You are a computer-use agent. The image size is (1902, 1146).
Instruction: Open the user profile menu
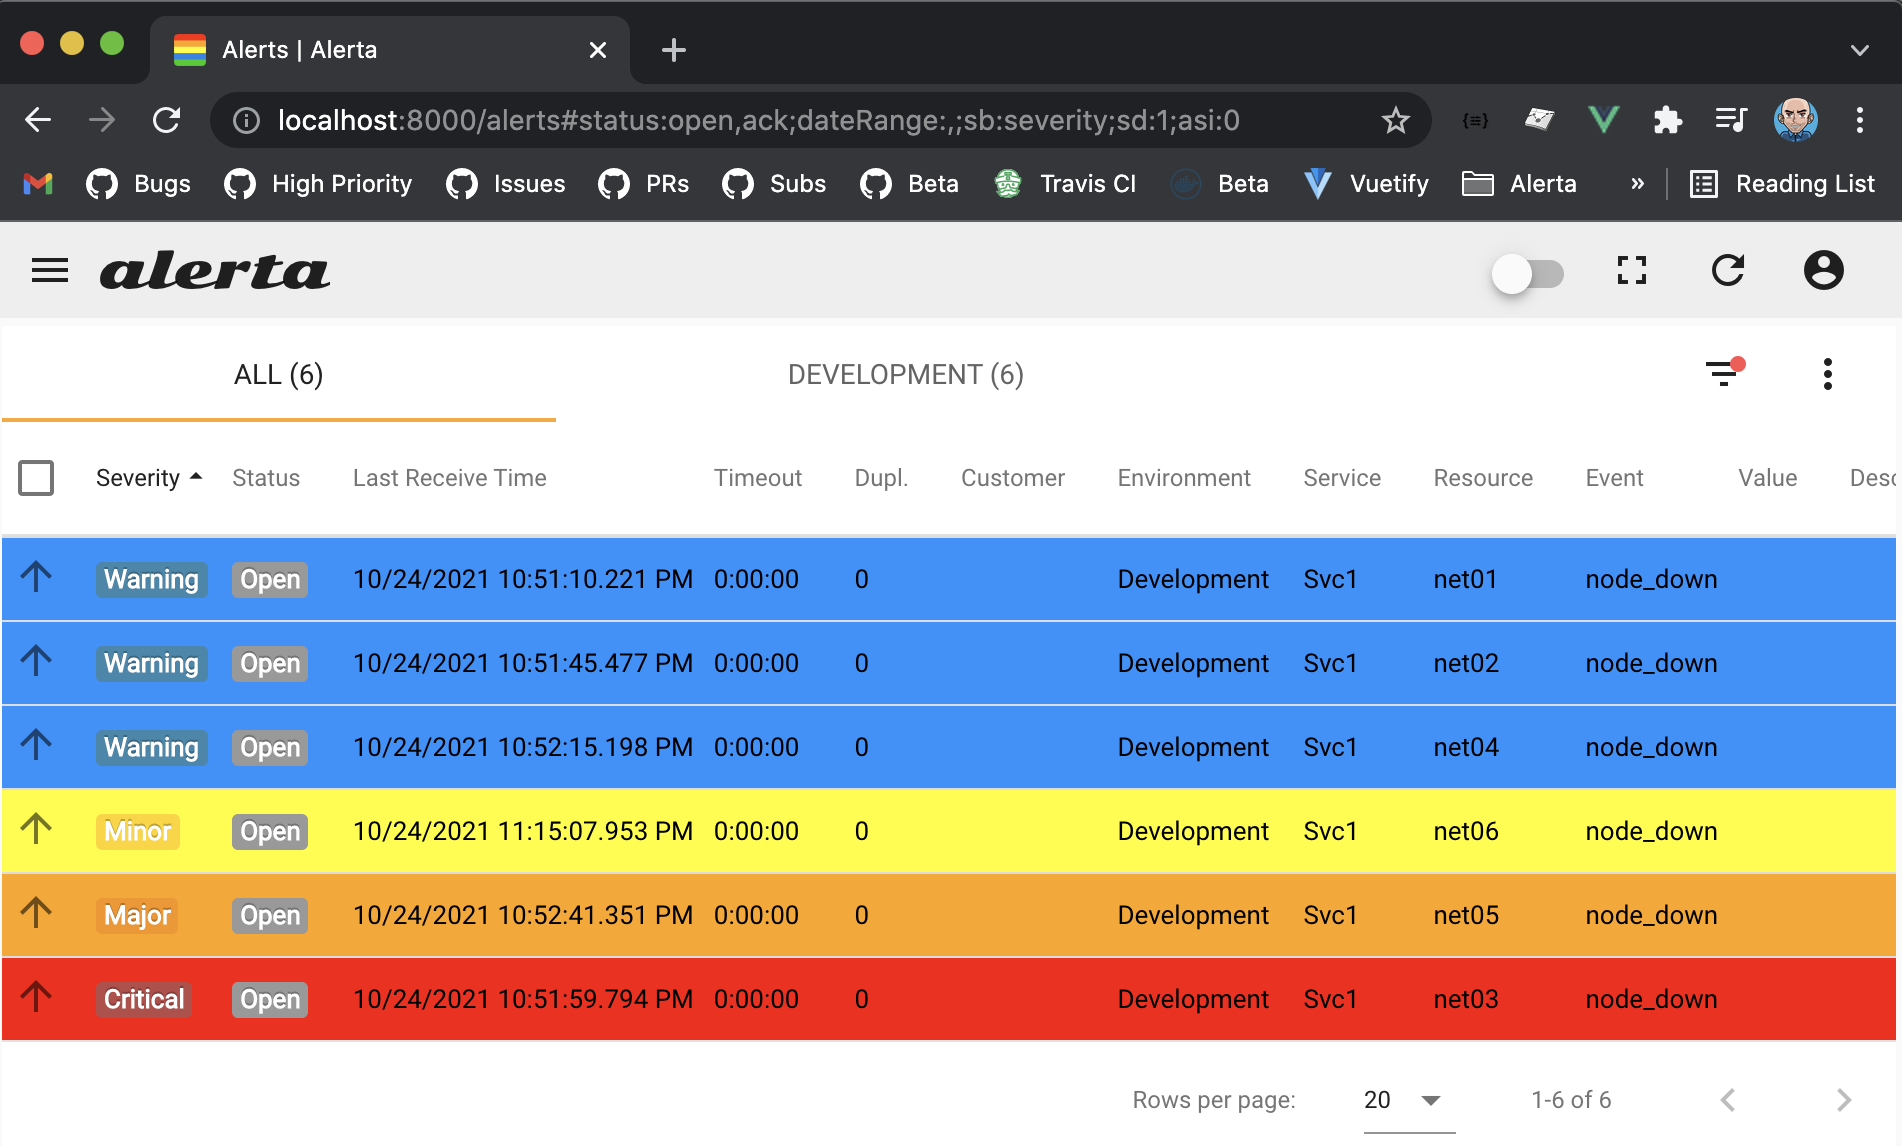coord(1823,270)
